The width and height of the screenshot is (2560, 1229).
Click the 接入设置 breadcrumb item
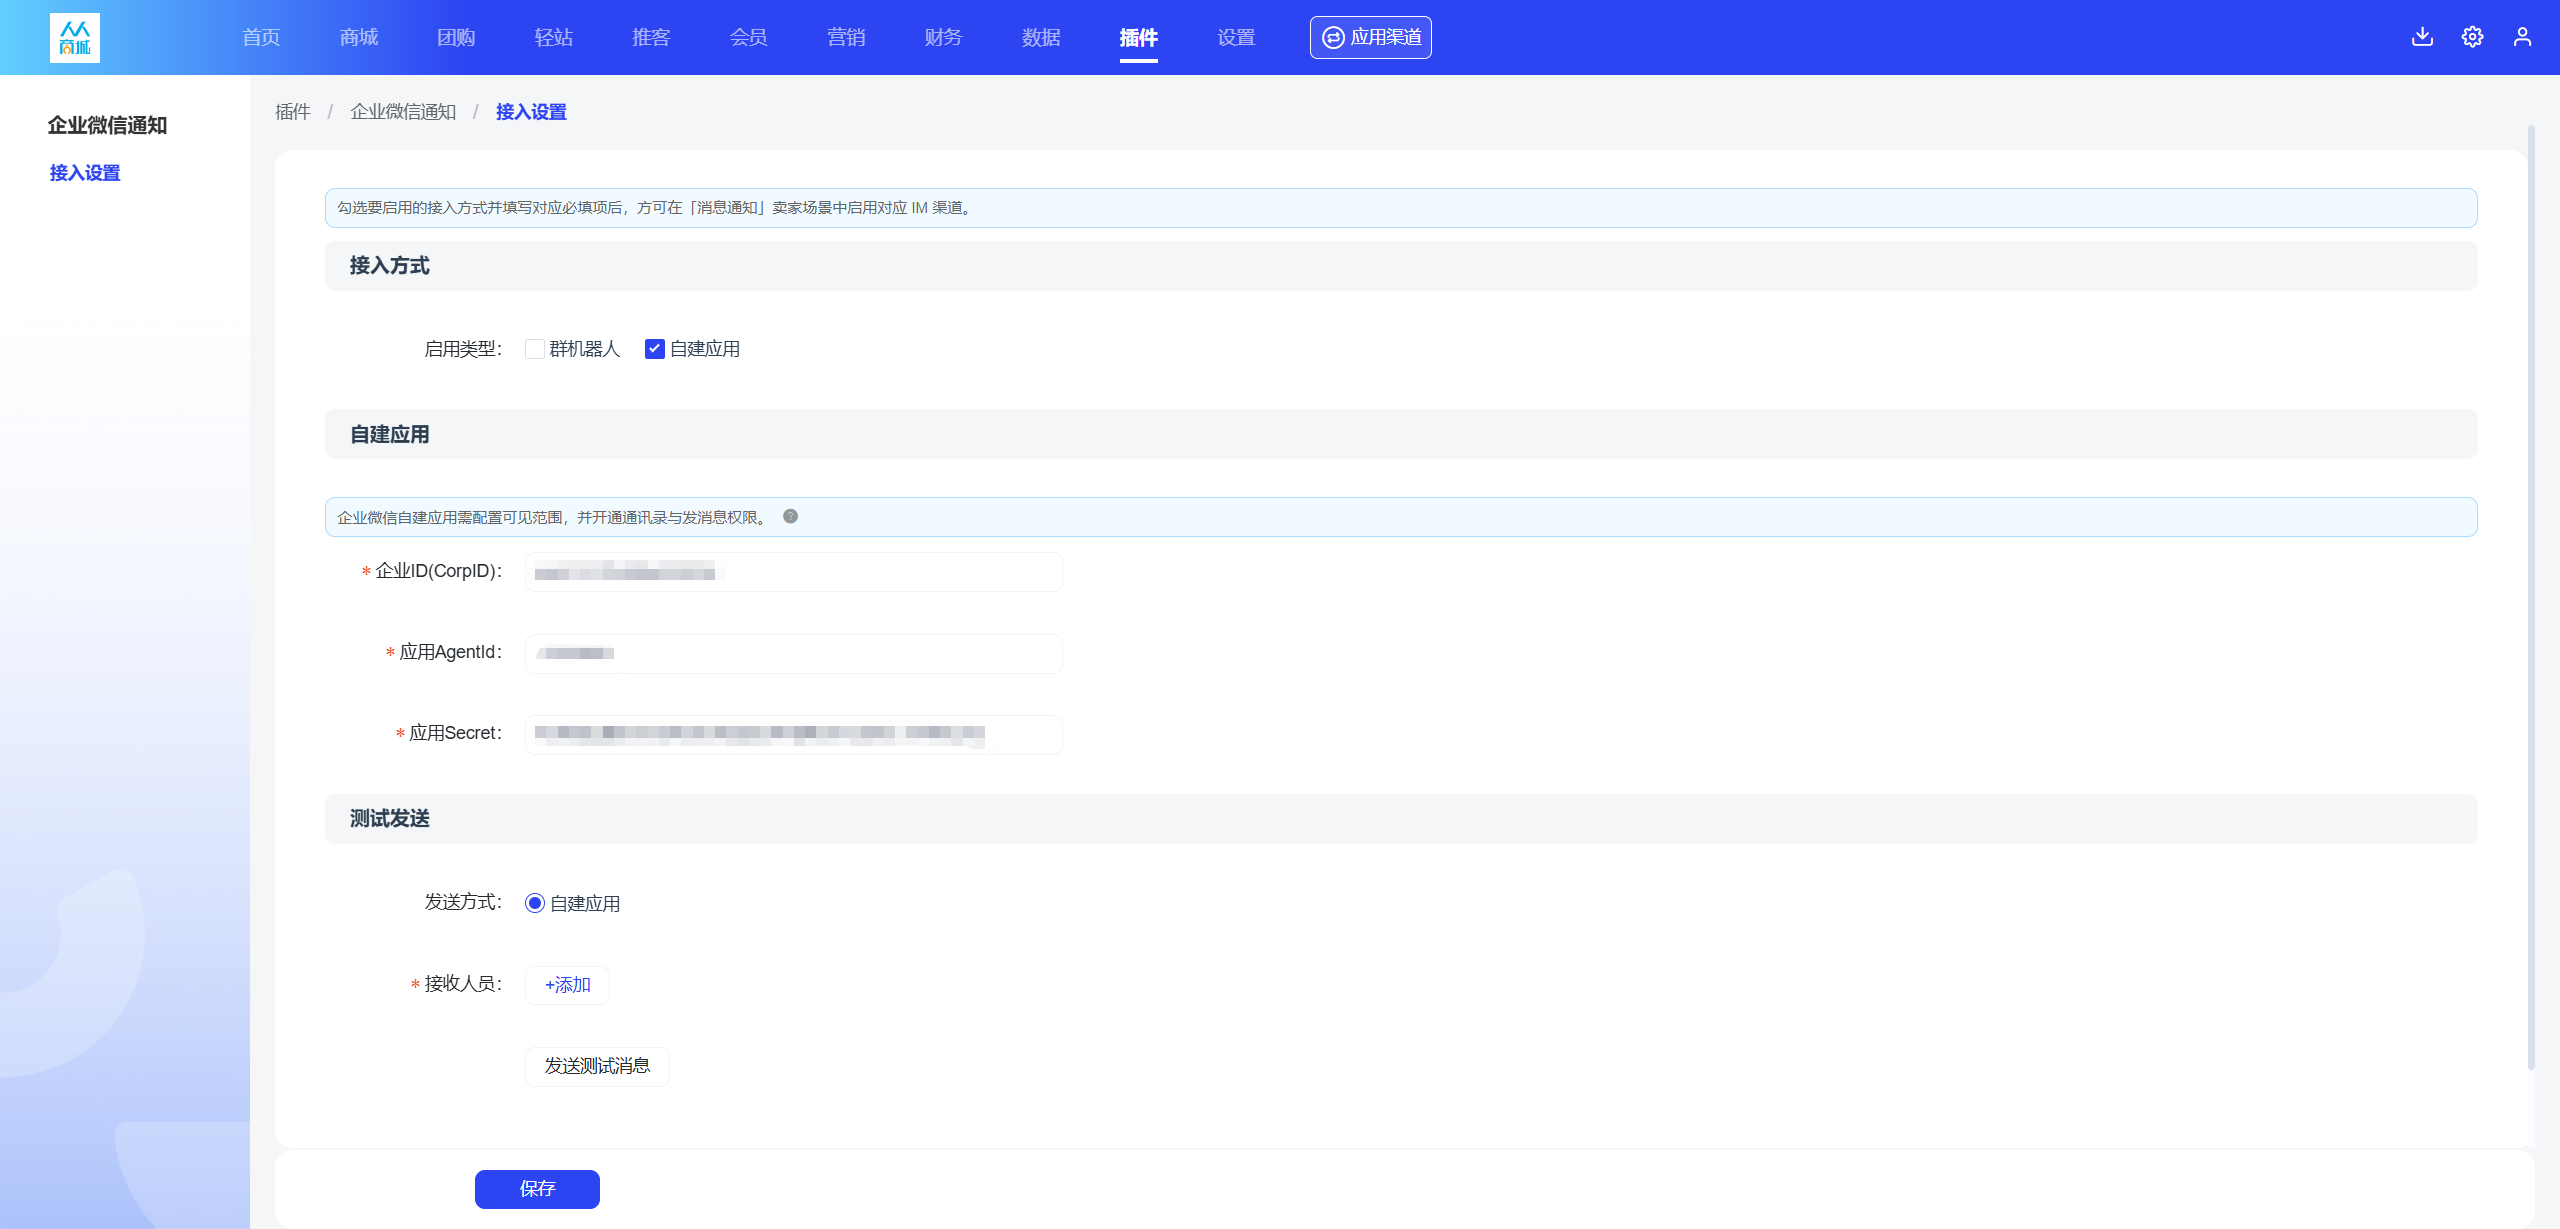point(531,112)
